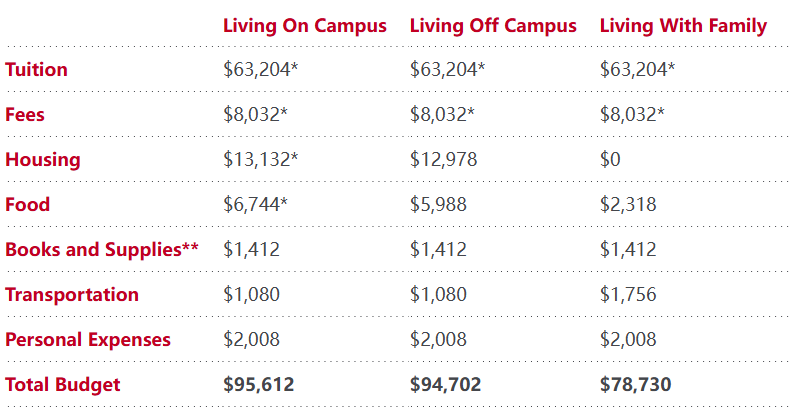Click the Food row label
Viewport: 794px width, 414px height.
pos(28,205)
